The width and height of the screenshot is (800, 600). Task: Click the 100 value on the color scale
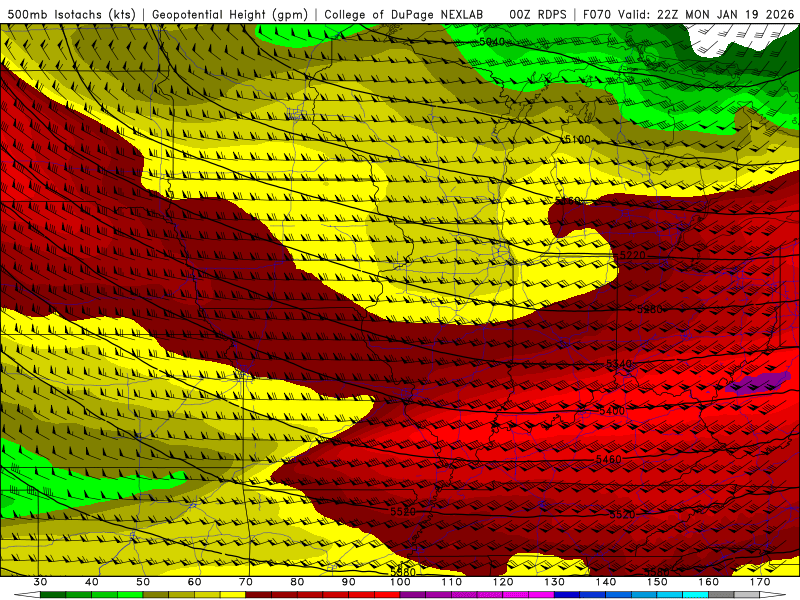pyautogui.click(x=400, y=582)
